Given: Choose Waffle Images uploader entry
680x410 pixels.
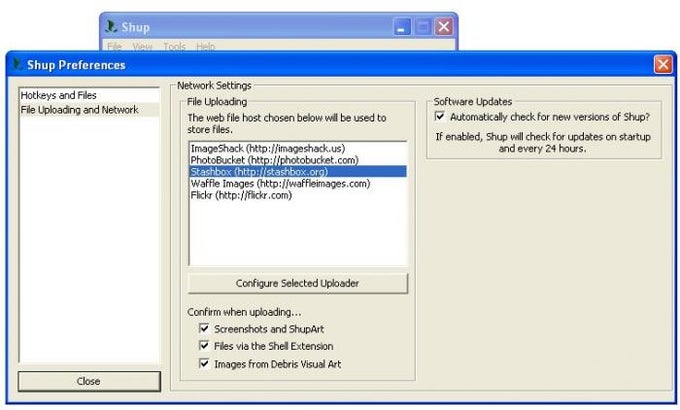Looking at the screenshot, I should [x=298, y=184].
